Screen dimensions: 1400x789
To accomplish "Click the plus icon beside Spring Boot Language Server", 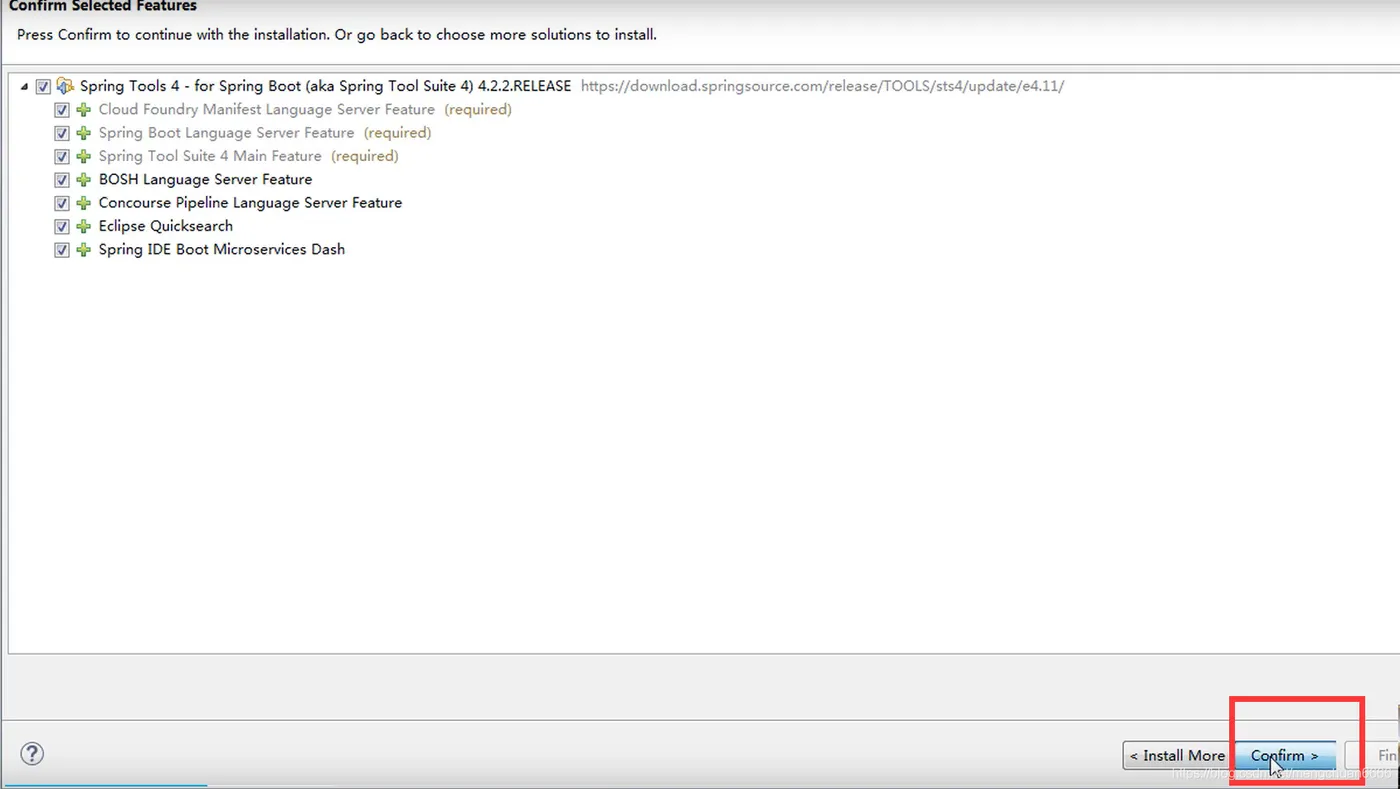I will 83,133.
